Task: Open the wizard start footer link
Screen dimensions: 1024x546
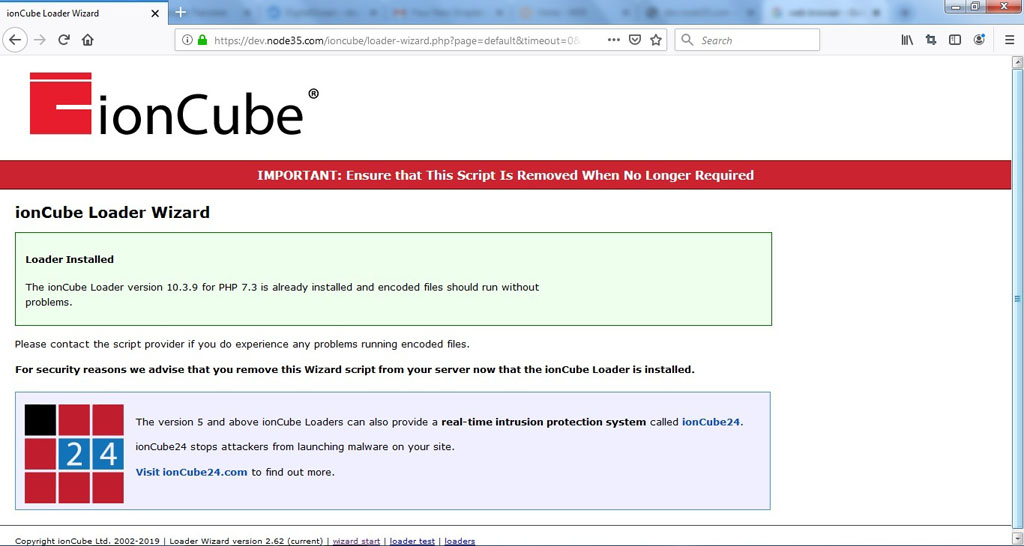Action: pyautogui.click(x=356, y=541)
